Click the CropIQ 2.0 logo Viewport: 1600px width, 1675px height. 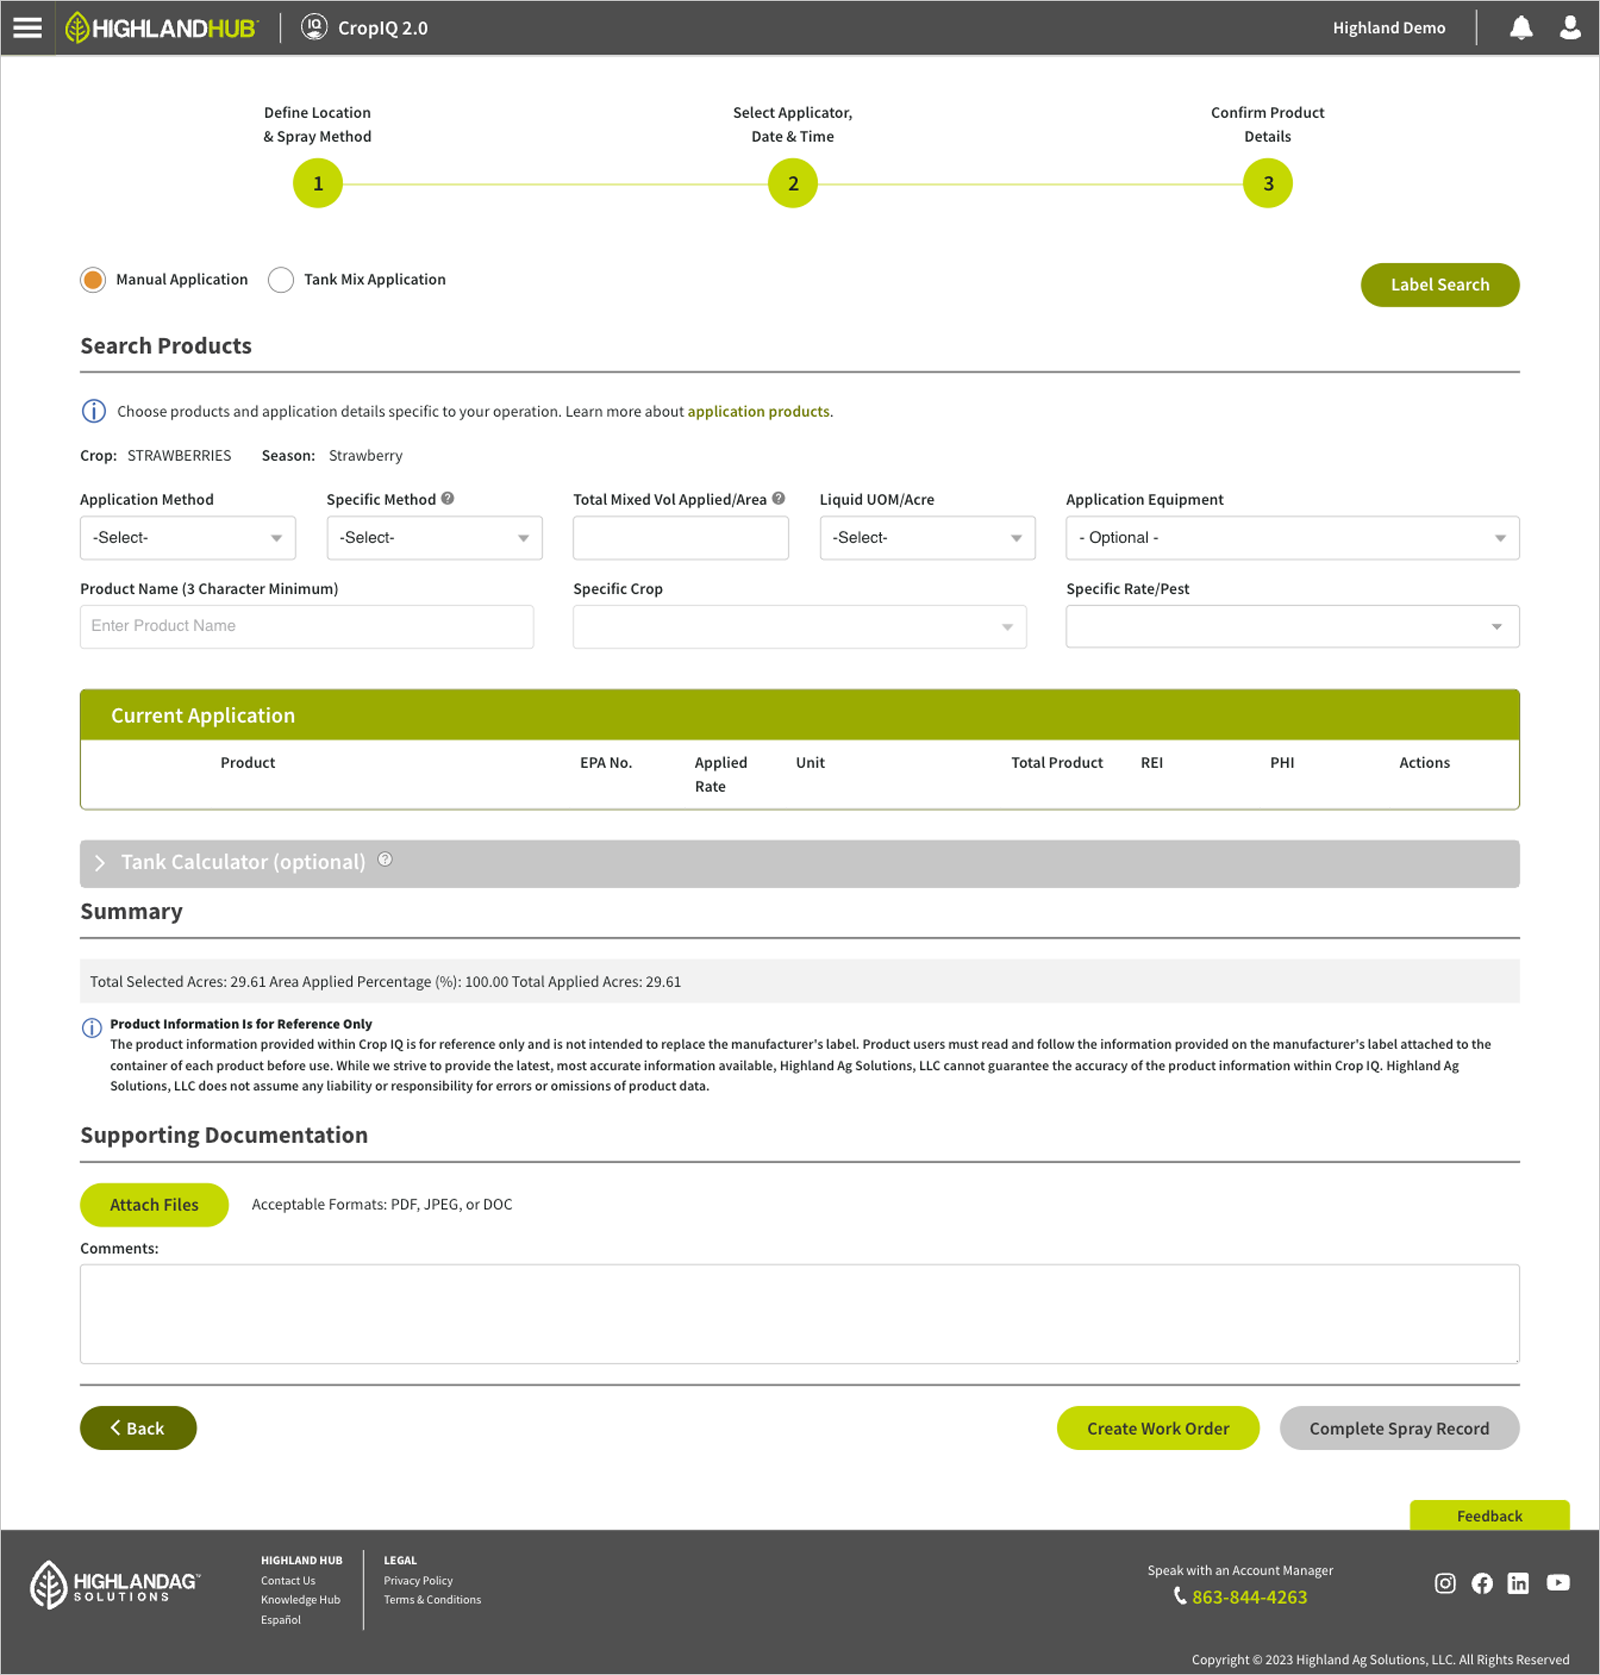point(365,27)
